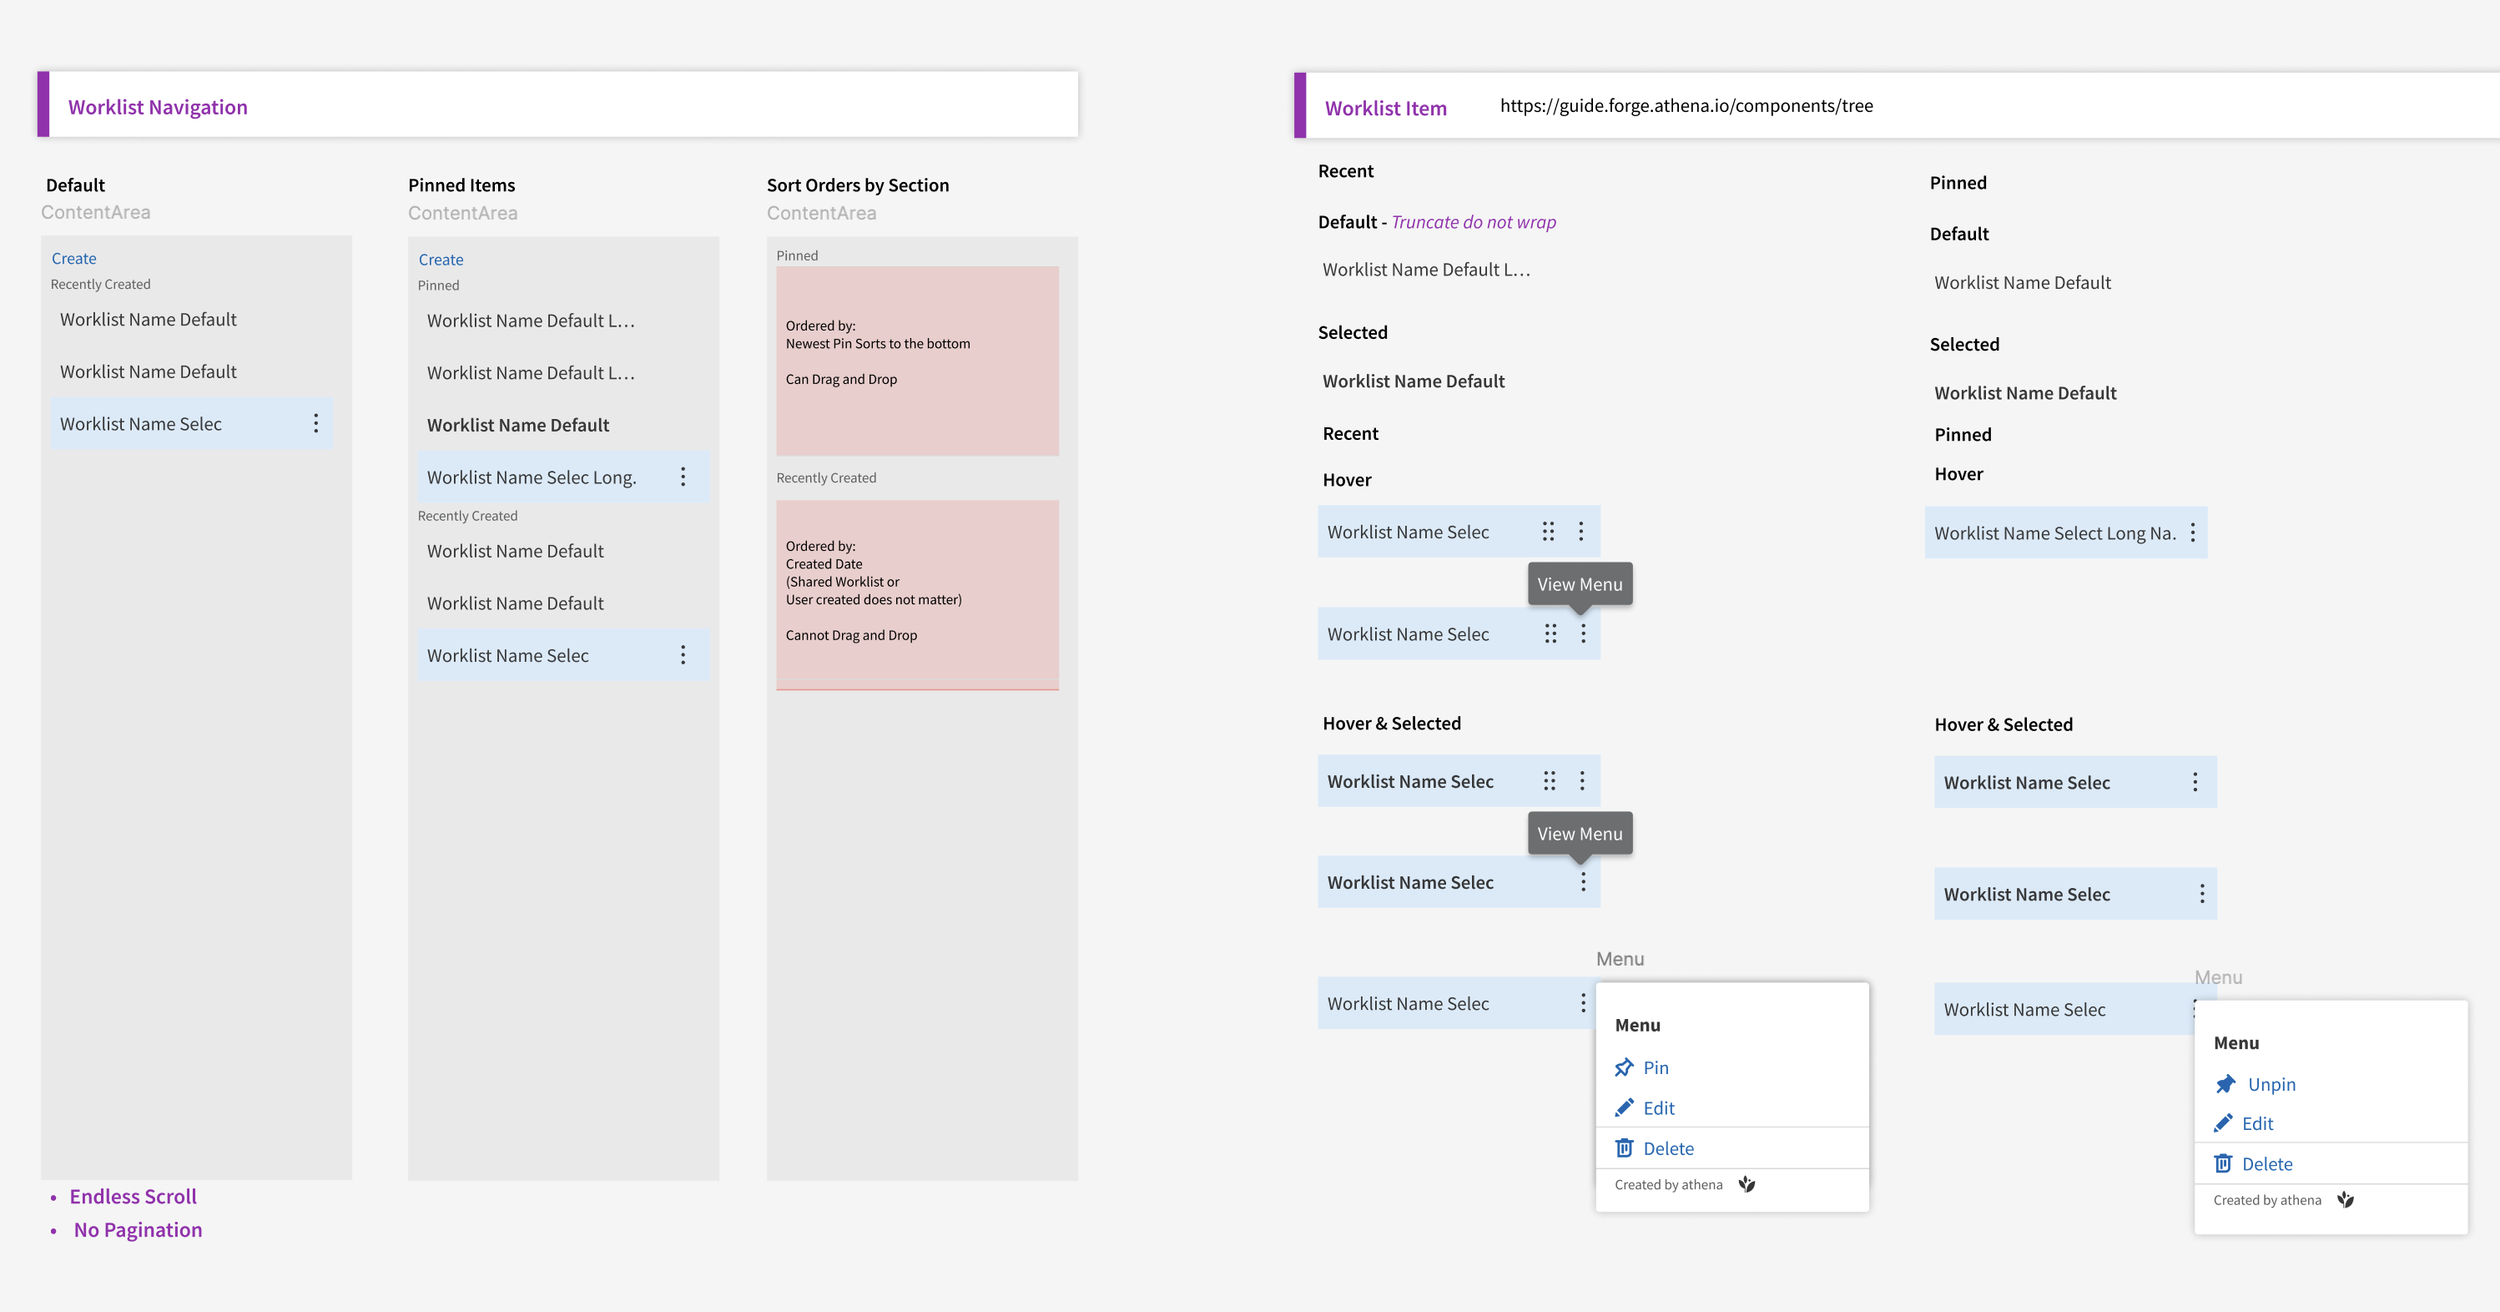Click the Unpin filled pin icon

pos(2225,1084)
